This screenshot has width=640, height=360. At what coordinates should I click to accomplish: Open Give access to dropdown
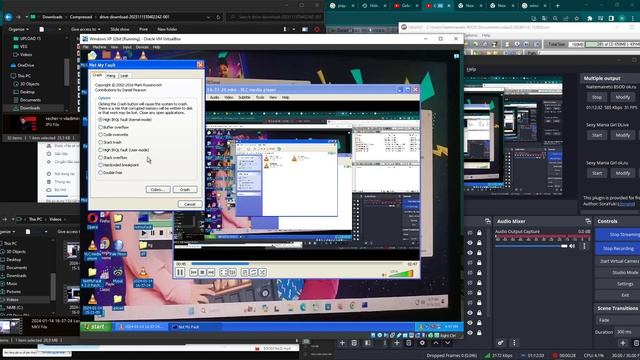coord(85,29)
